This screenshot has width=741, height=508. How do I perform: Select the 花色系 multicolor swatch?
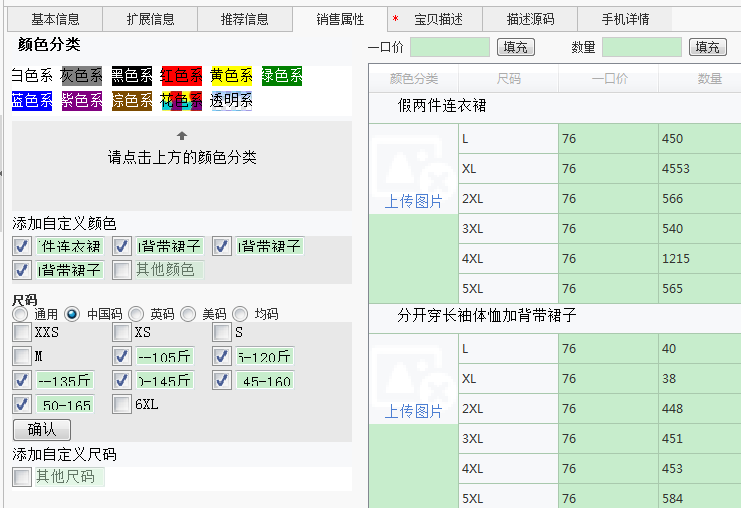tap(181, 100)
